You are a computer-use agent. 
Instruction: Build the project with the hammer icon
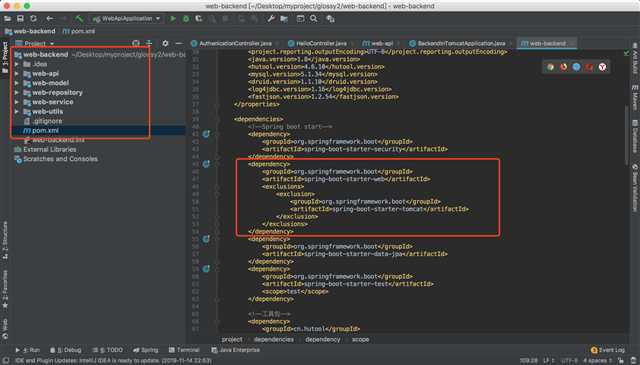coord(79,19)
